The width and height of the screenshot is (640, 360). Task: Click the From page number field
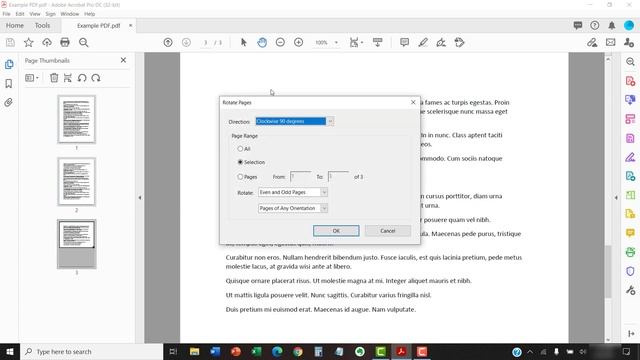[x=300, y=177]
